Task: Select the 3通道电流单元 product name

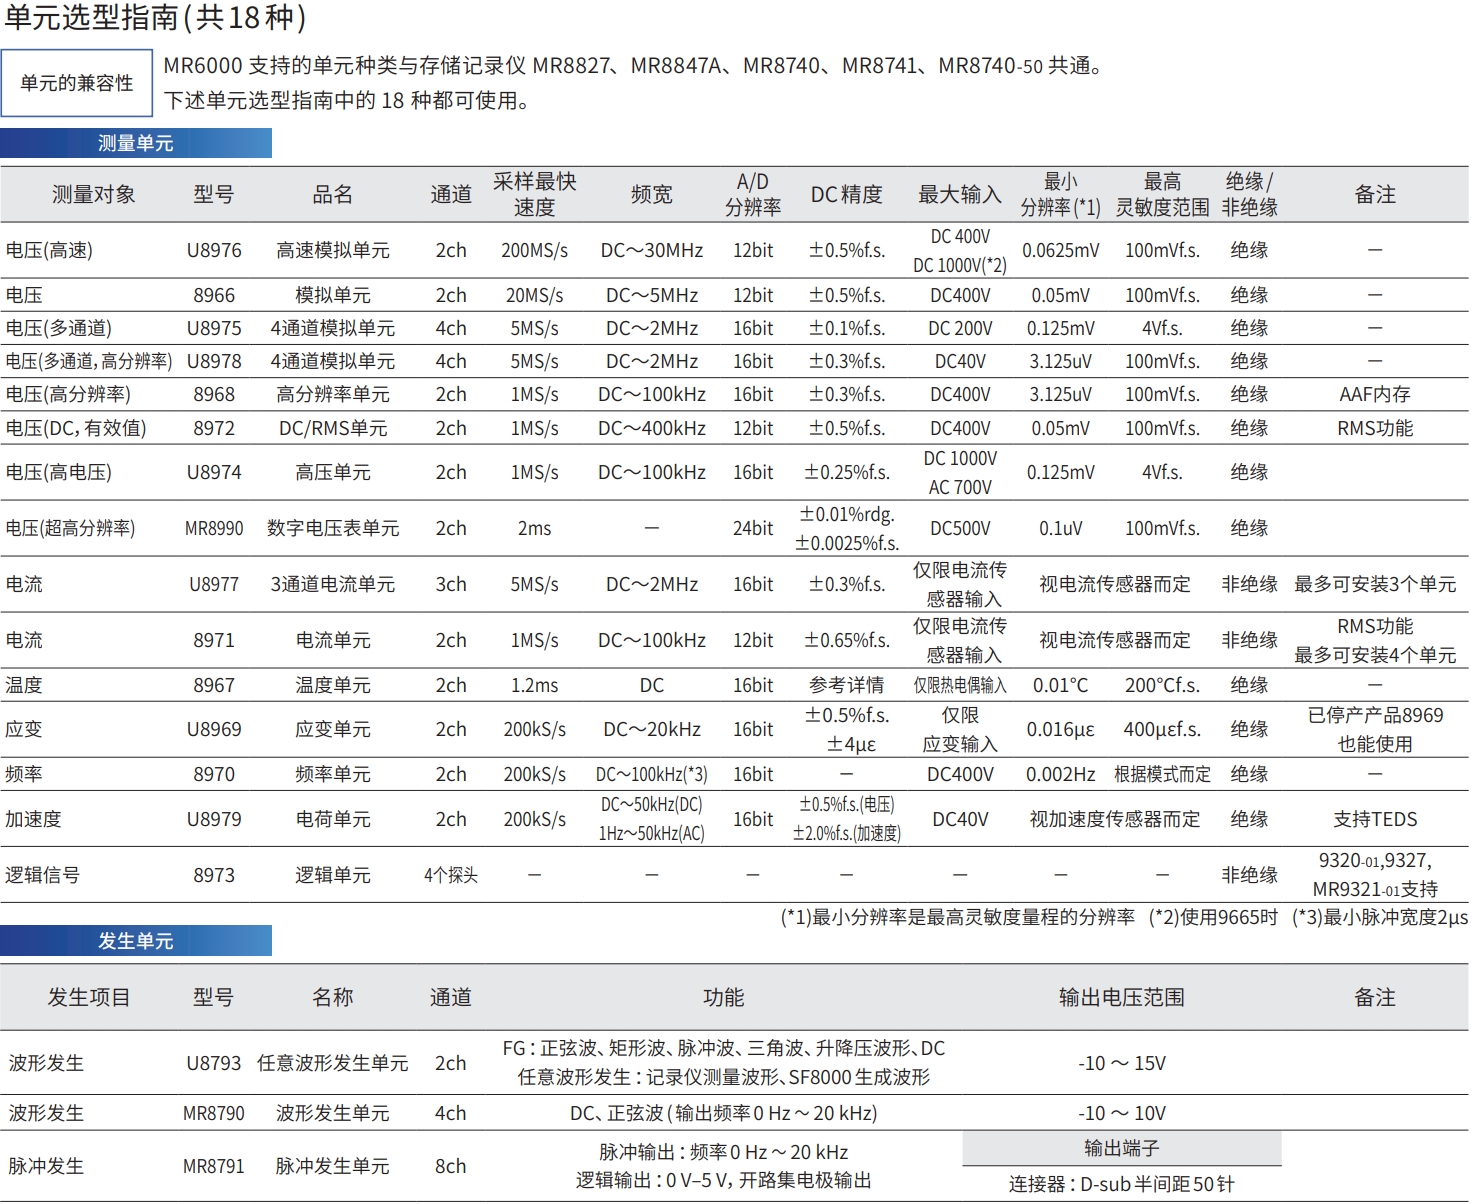Action: pyautogui.click(x=333, y=585)
